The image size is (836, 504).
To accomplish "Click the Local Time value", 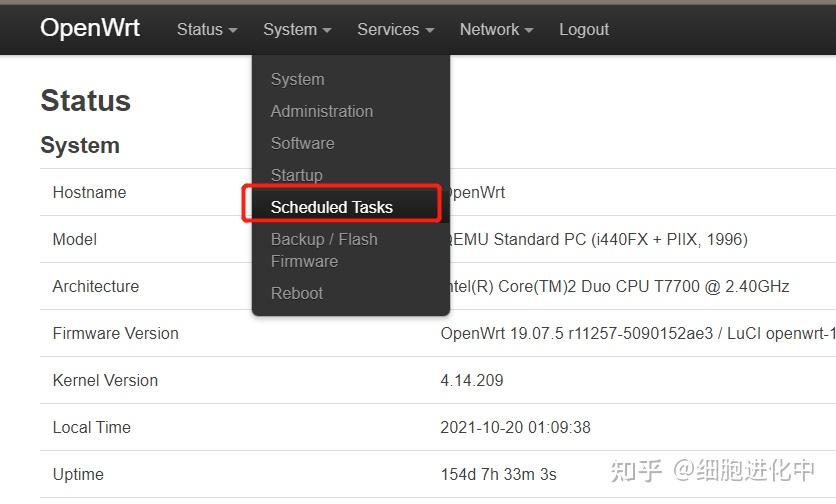I will (x=515, y=428).
